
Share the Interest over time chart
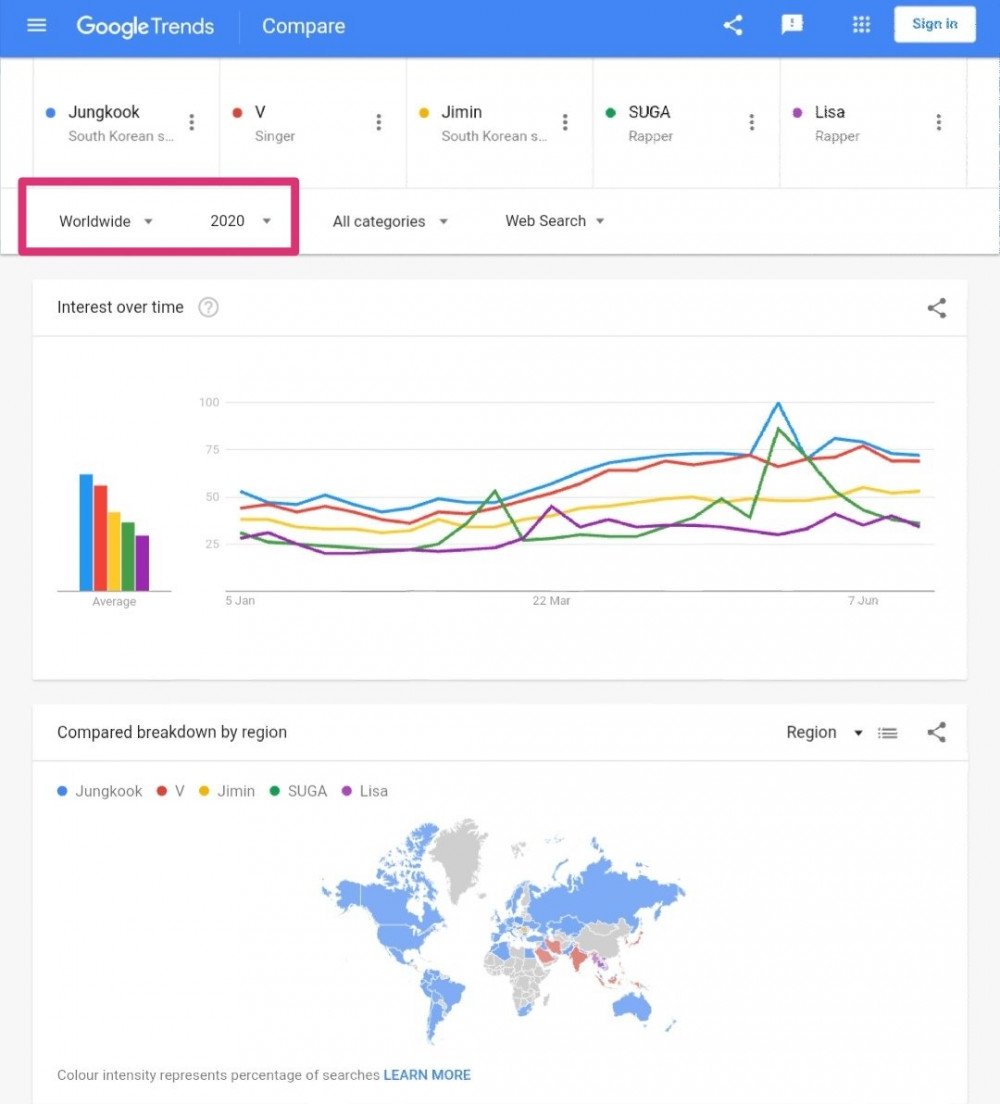pos(936,308)
